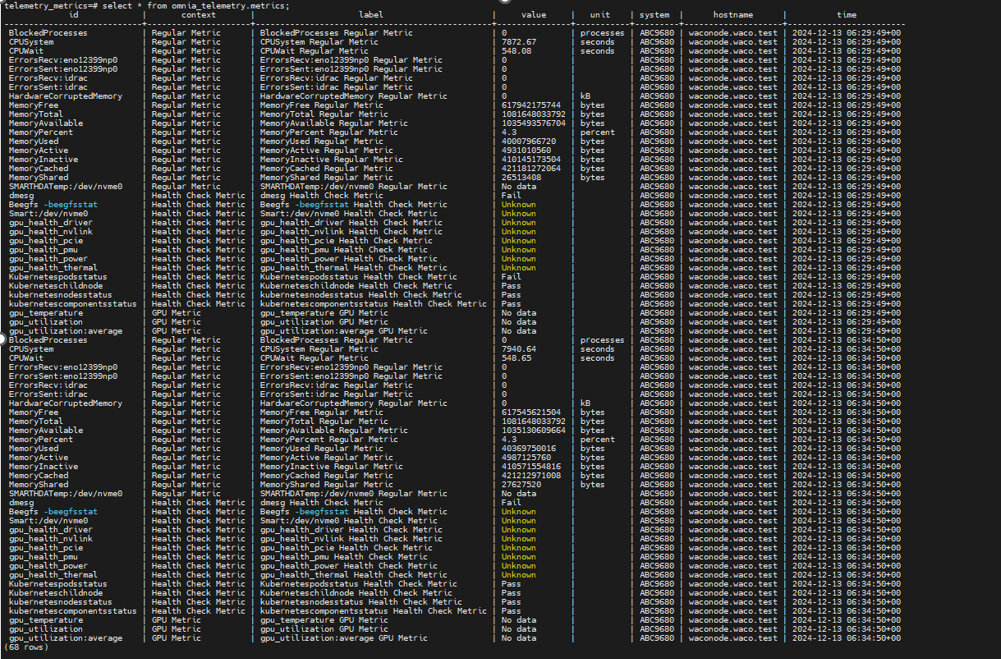The image size is (1001, 659).
Task: Click the MemoryFree value 617545621504
Action: tap(531, 413)
